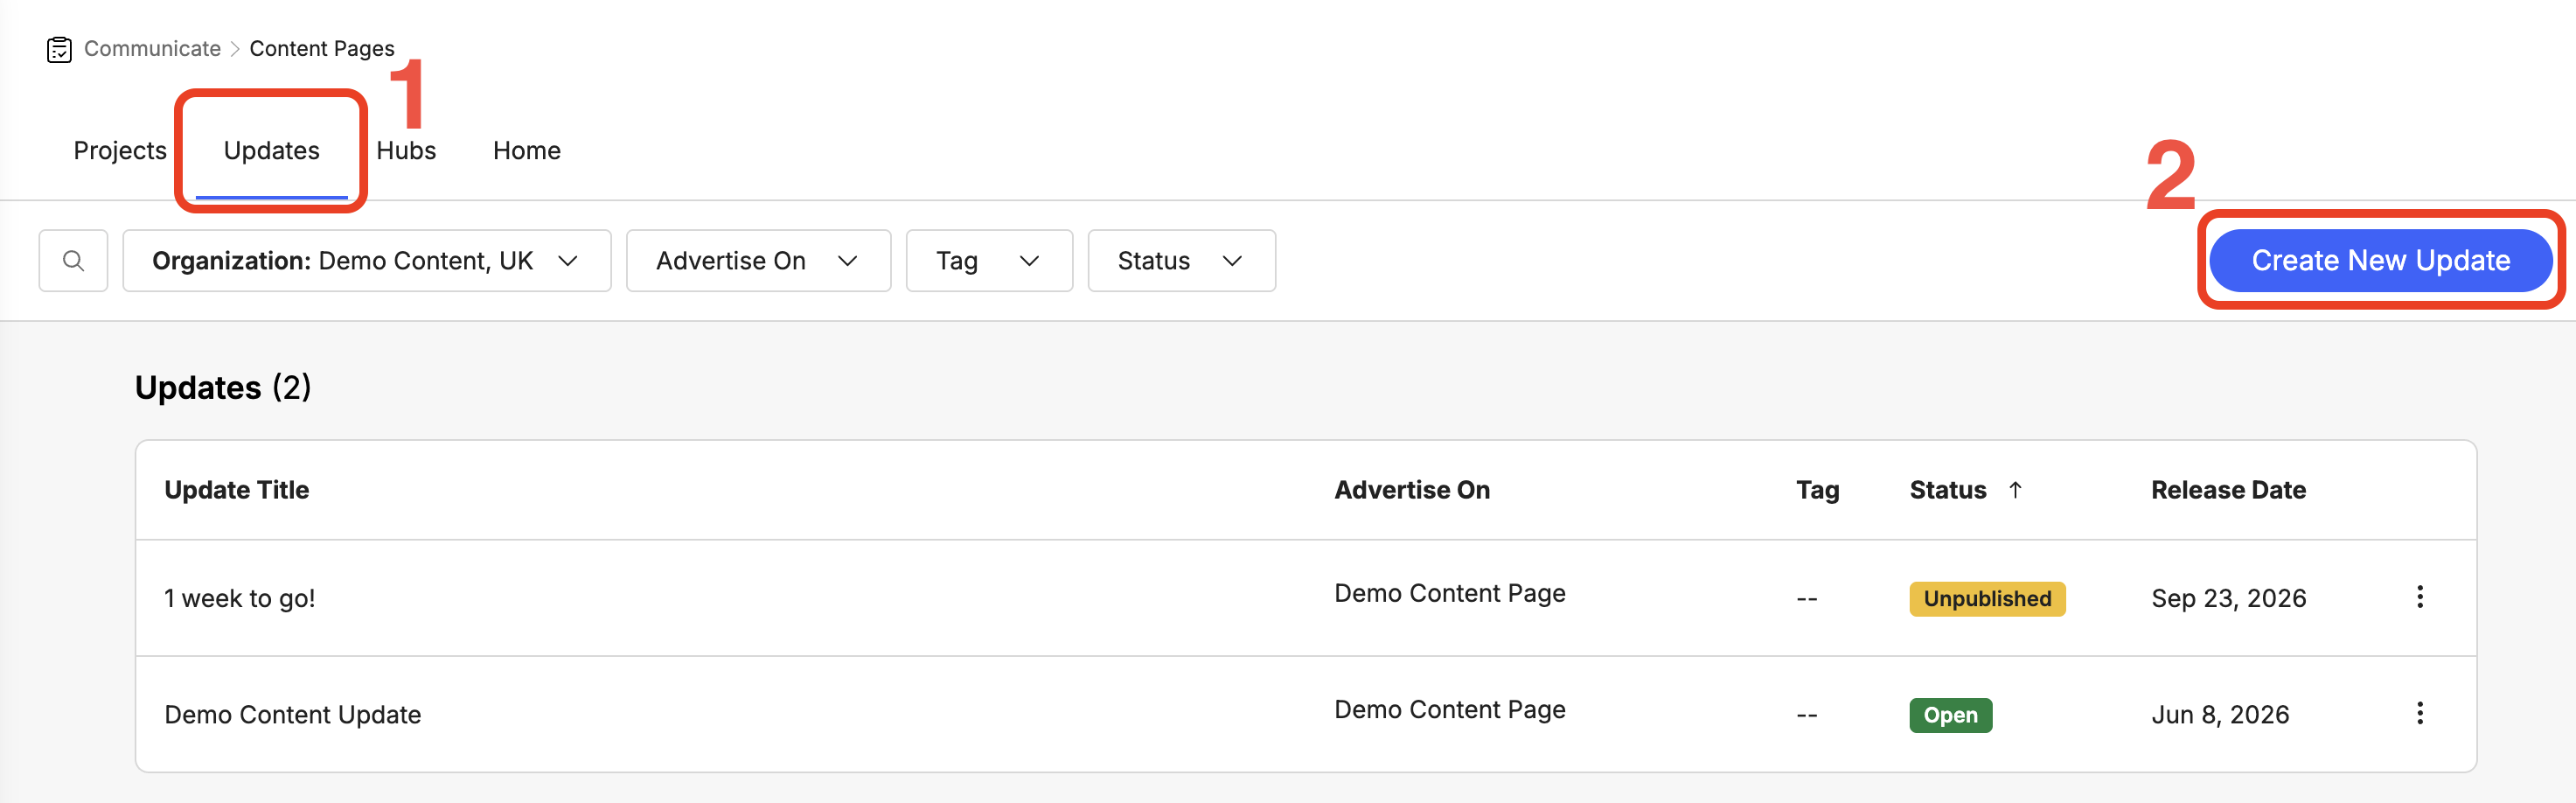Image resolution: width=2576 pixels, height=803 pixels.
Task: Click Demo Content Page in '1 week to go!' row
Action: (1450, 594)
